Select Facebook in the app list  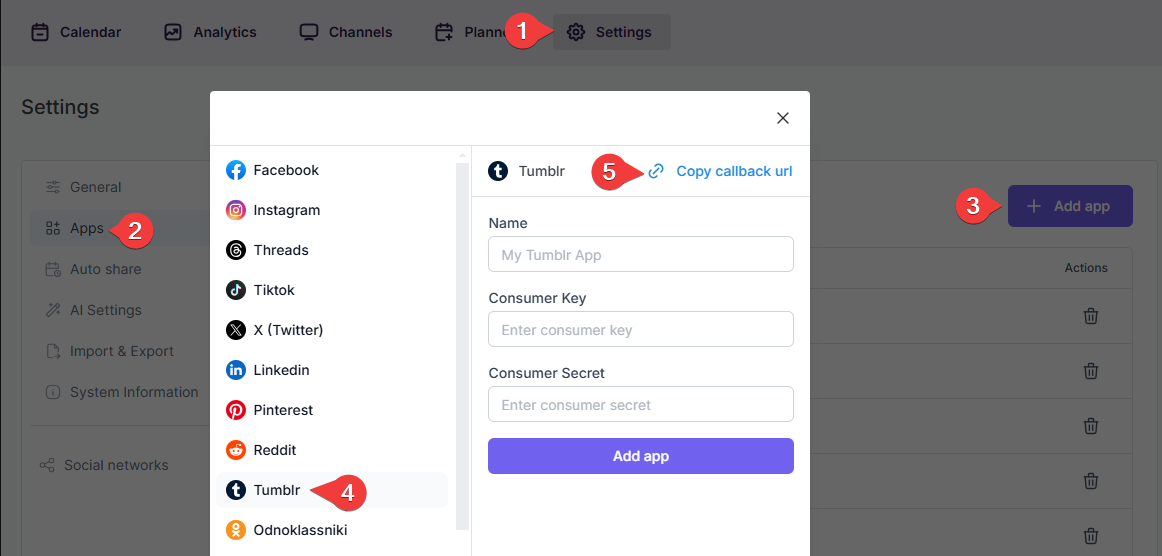(x=332, y=171)
